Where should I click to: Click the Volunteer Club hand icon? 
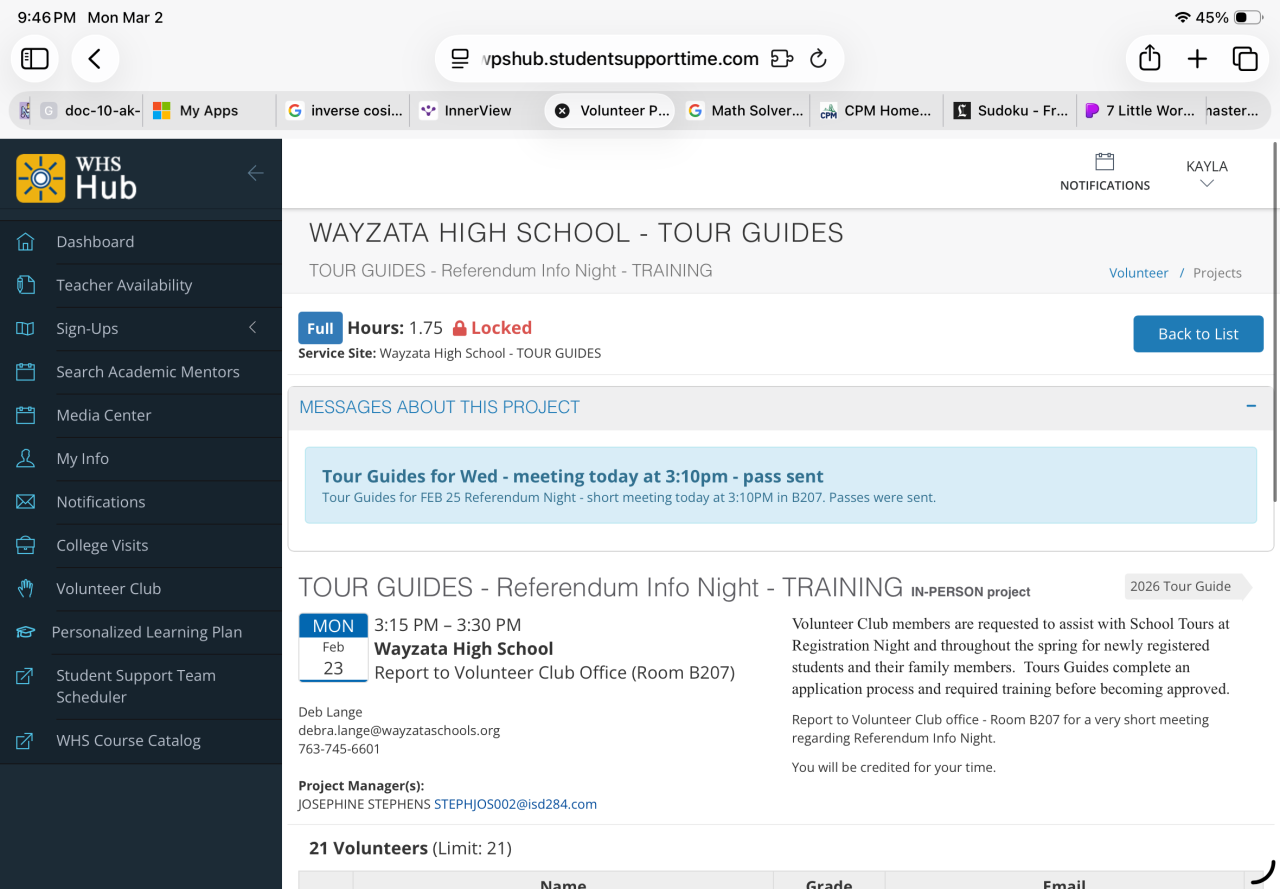click(x=26, y=589)
